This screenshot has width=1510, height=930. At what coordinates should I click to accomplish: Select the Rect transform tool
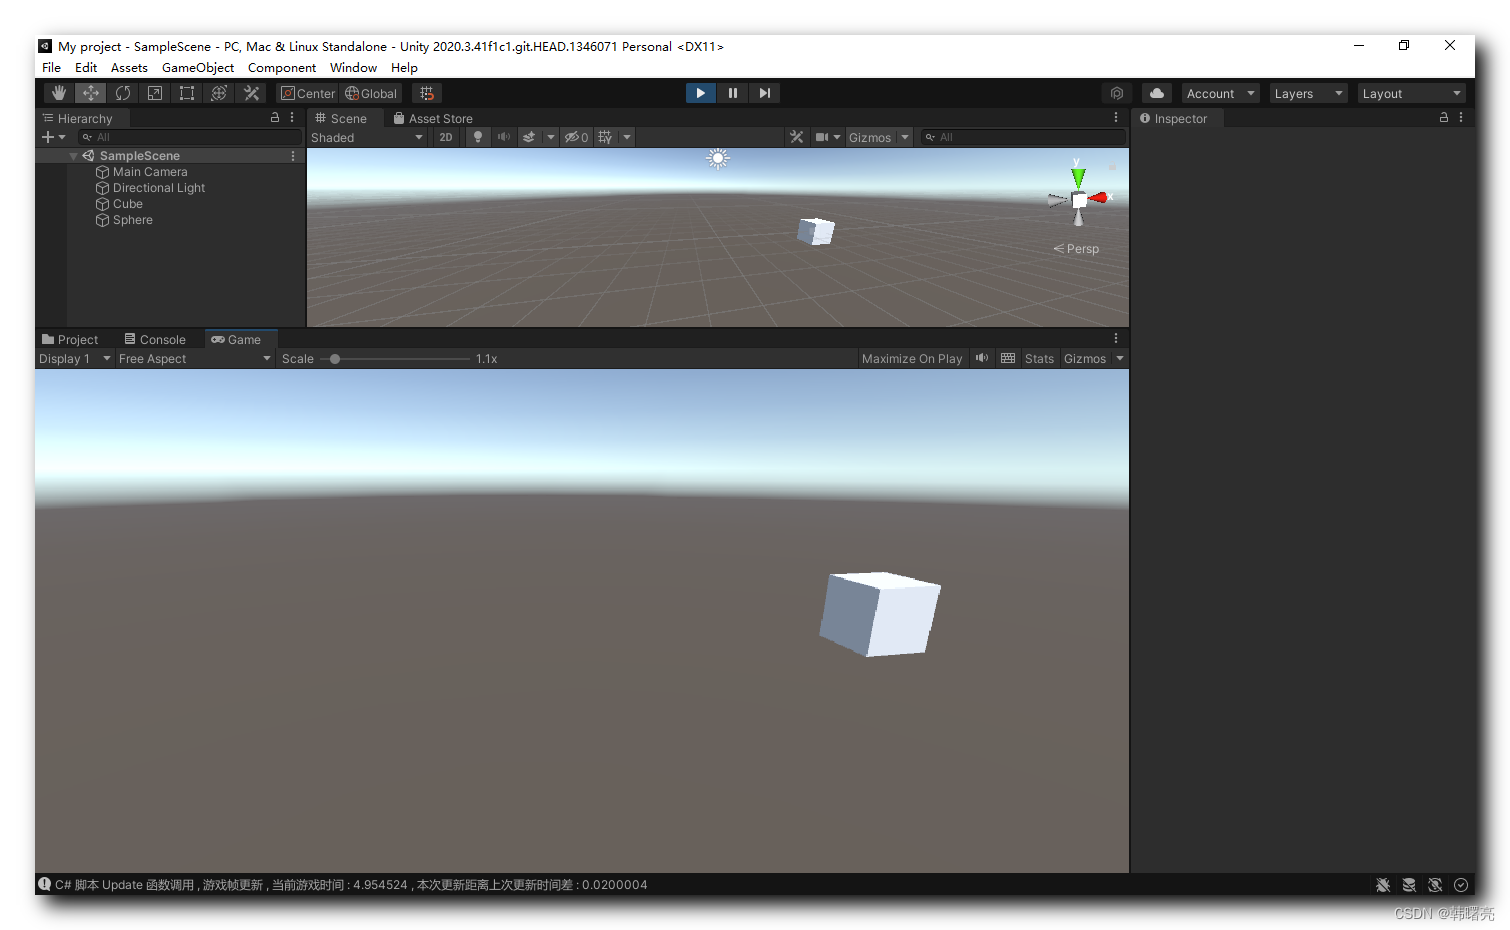pos(187,92)
